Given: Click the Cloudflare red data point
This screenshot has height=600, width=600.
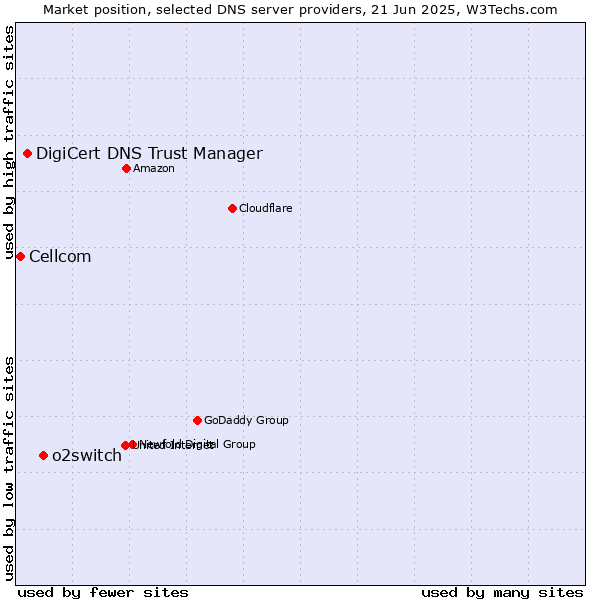Looking at the screenshot, I should point(232,209).
